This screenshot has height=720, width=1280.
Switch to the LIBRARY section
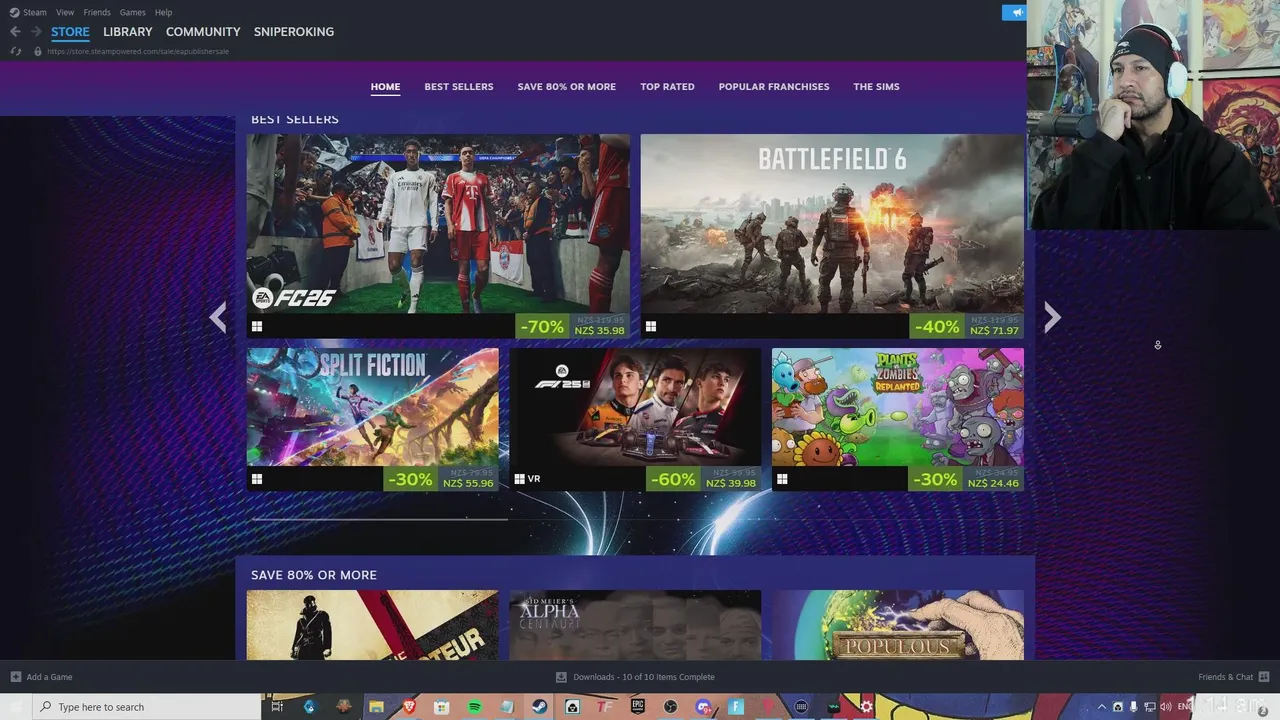128,32
